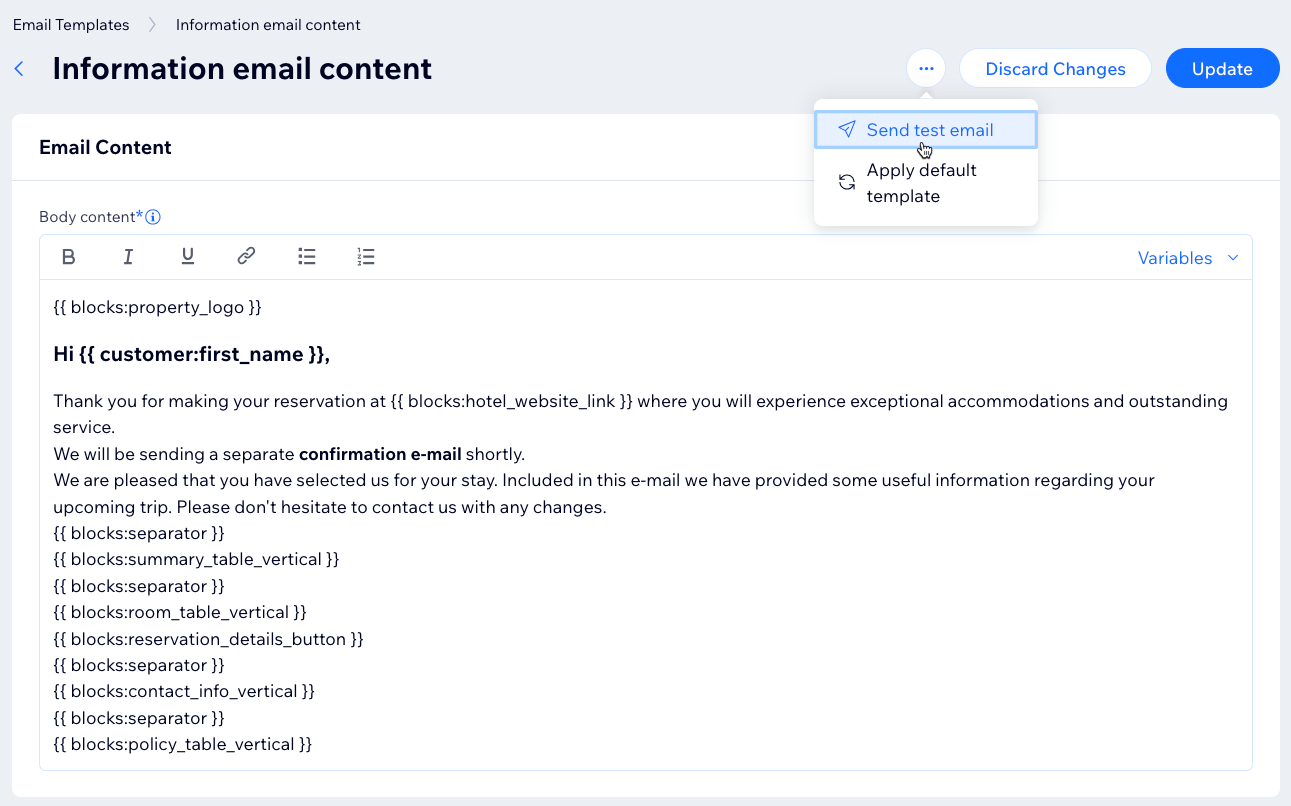1291x806 pixels.
Task: Click '{{ blocks:room_table_vertical }}' line
Action: pyautogui.click(x=180, y=612)
